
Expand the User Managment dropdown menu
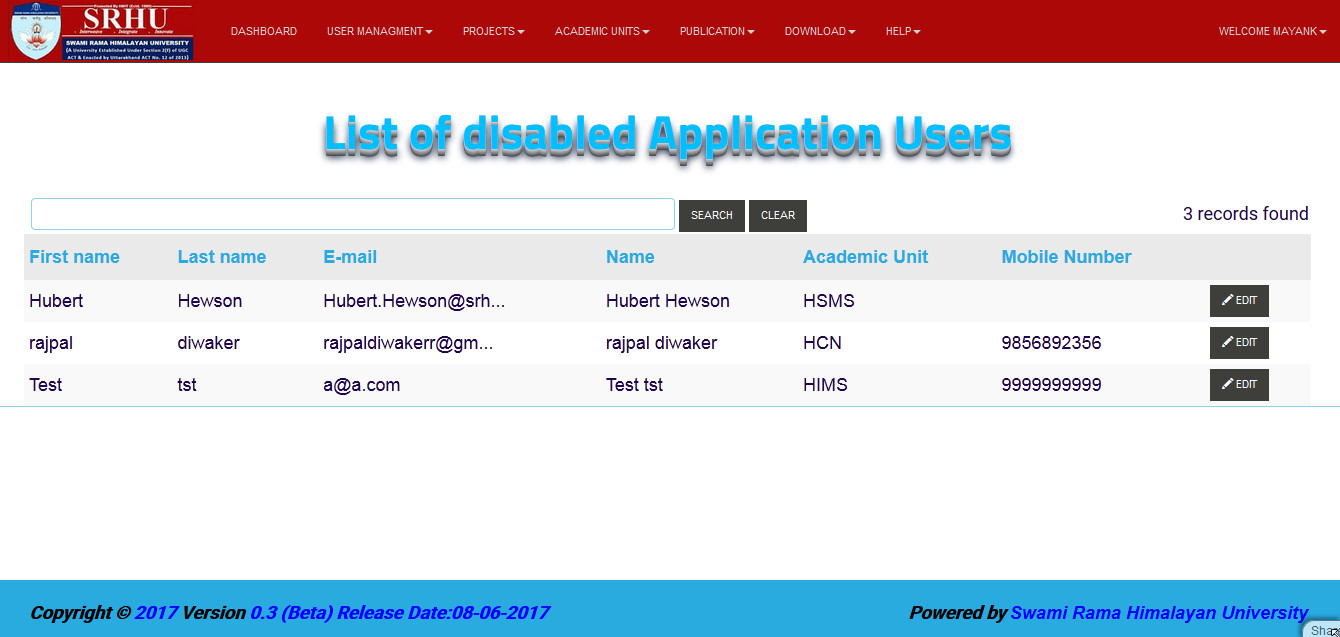[x=379, y=31]
